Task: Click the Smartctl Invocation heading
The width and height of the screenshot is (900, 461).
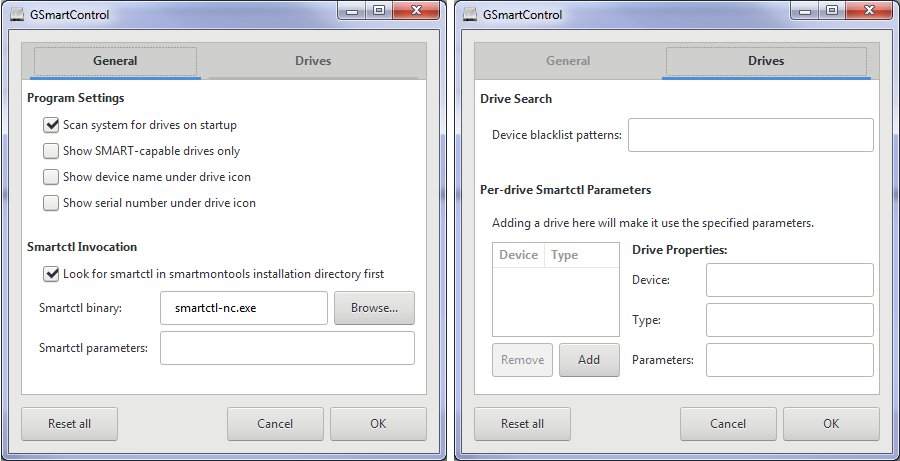Action: tap(82, 247)
